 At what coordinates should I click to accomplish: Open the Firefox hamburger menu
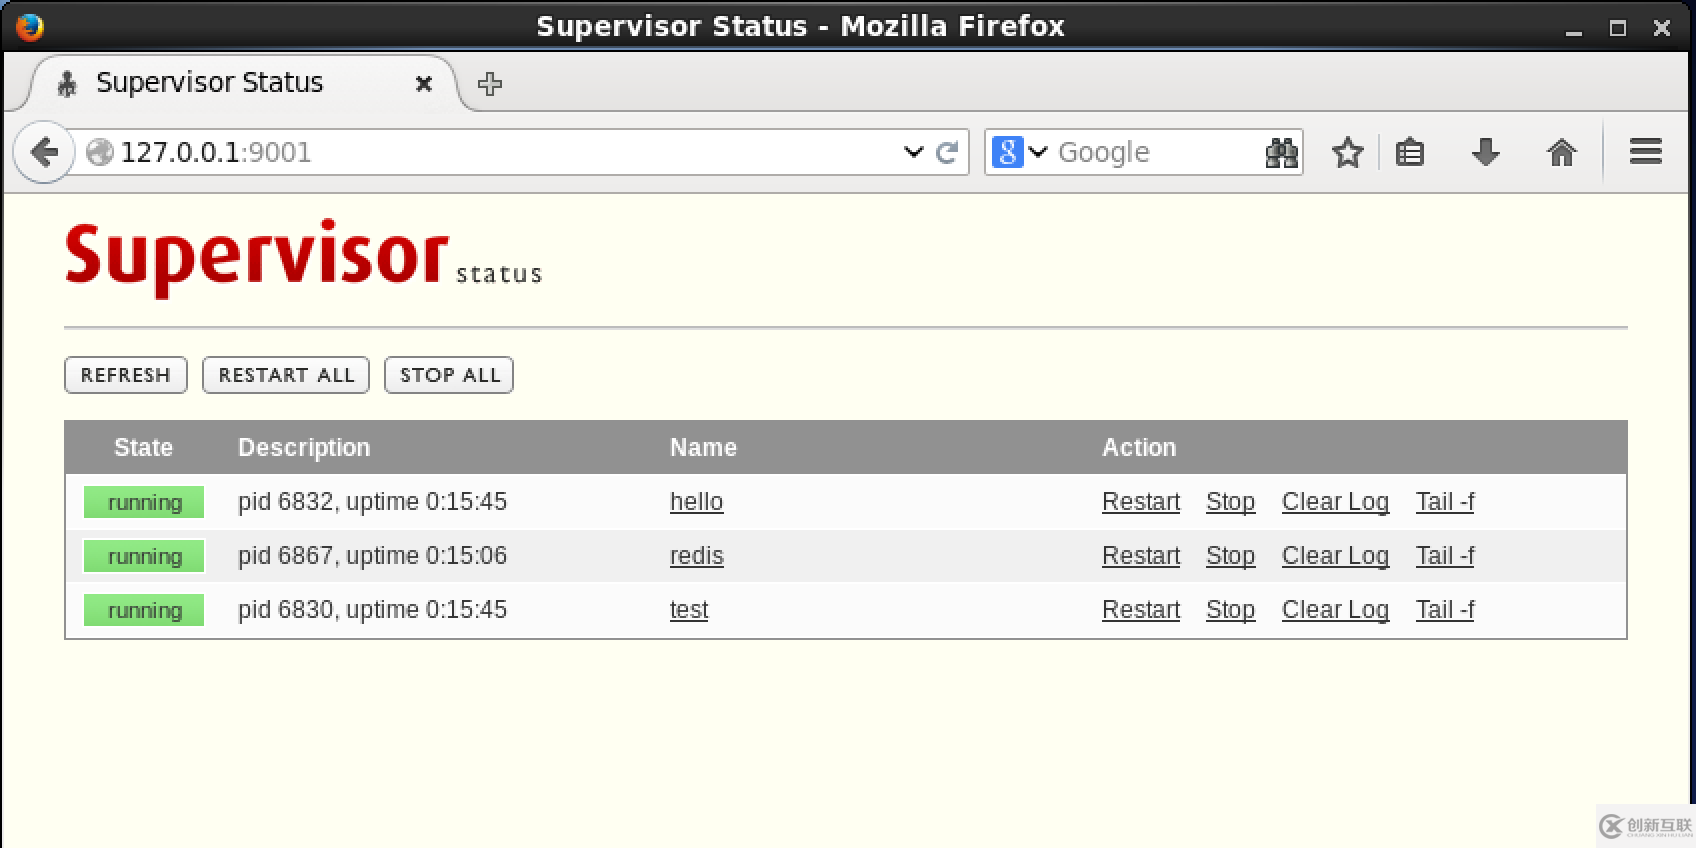point(1645,152)
